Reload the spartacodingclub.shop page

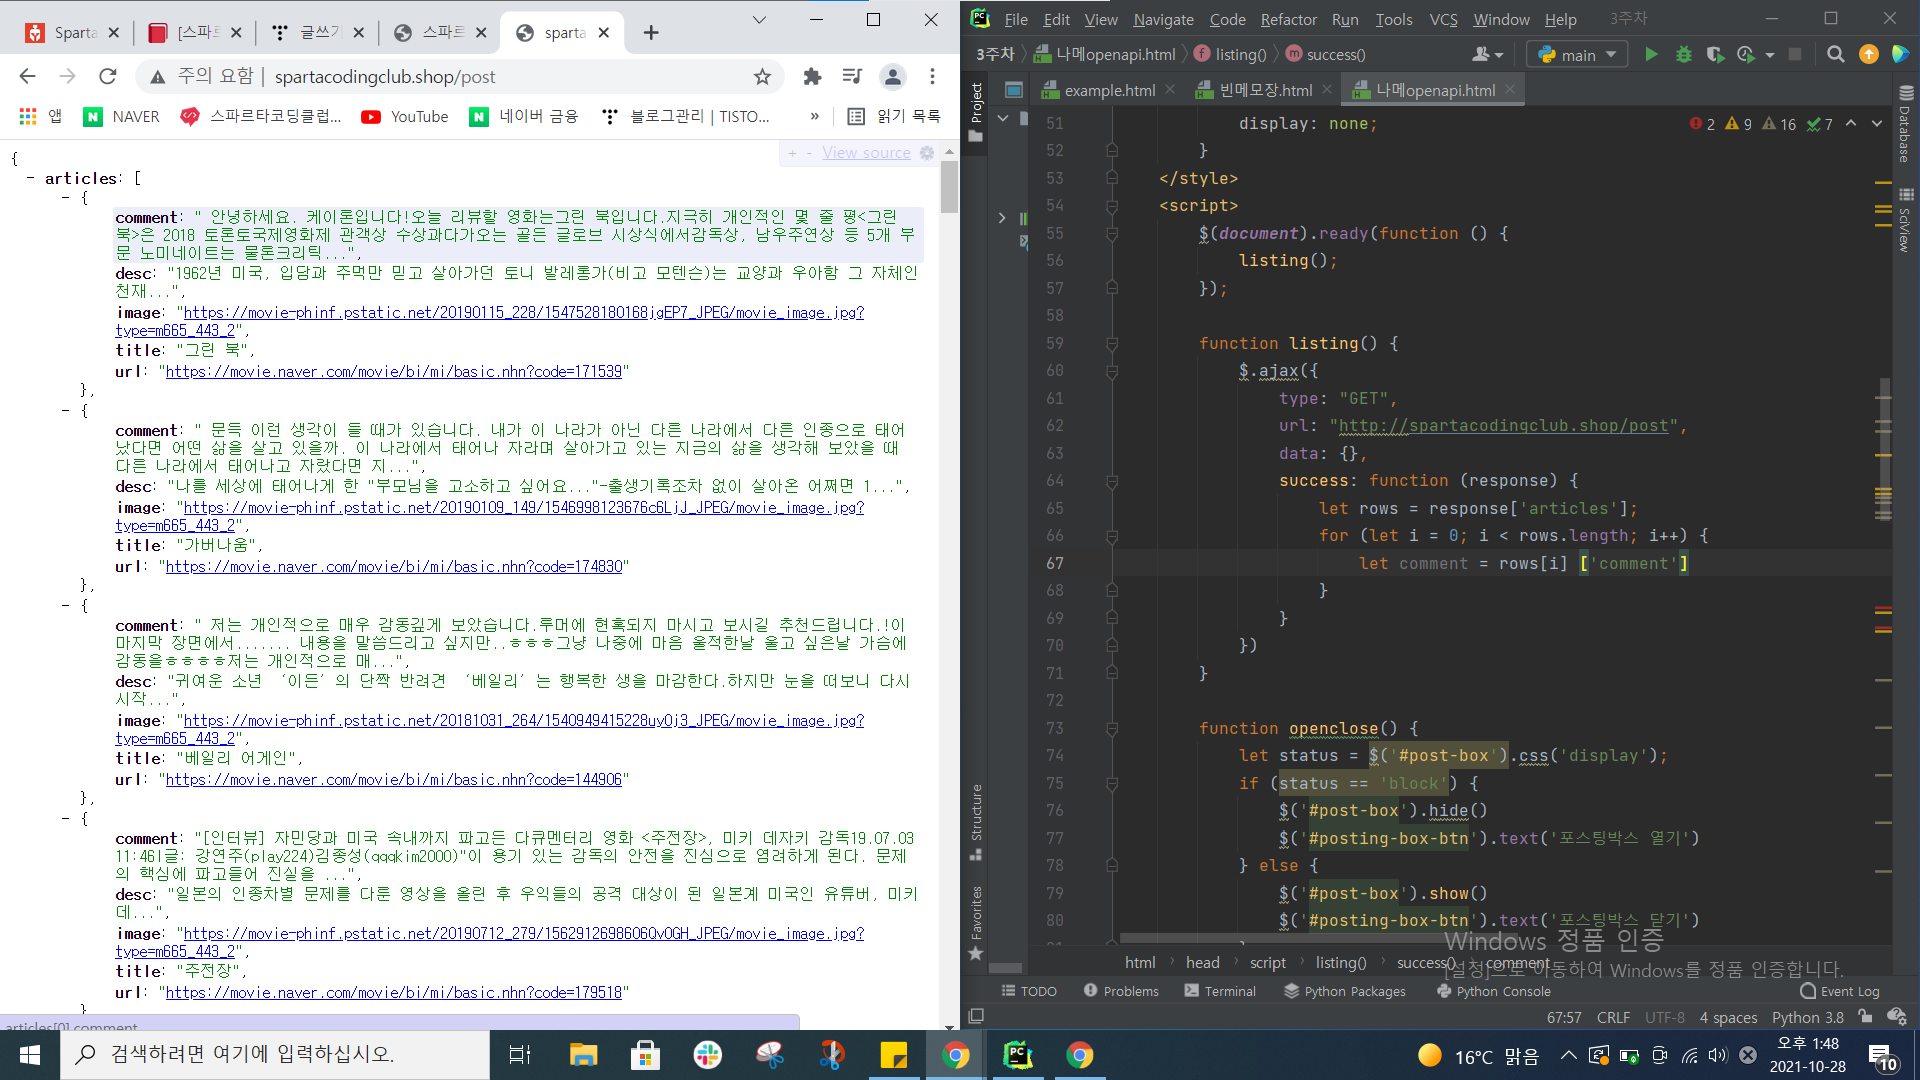click(x=108, y=77)
